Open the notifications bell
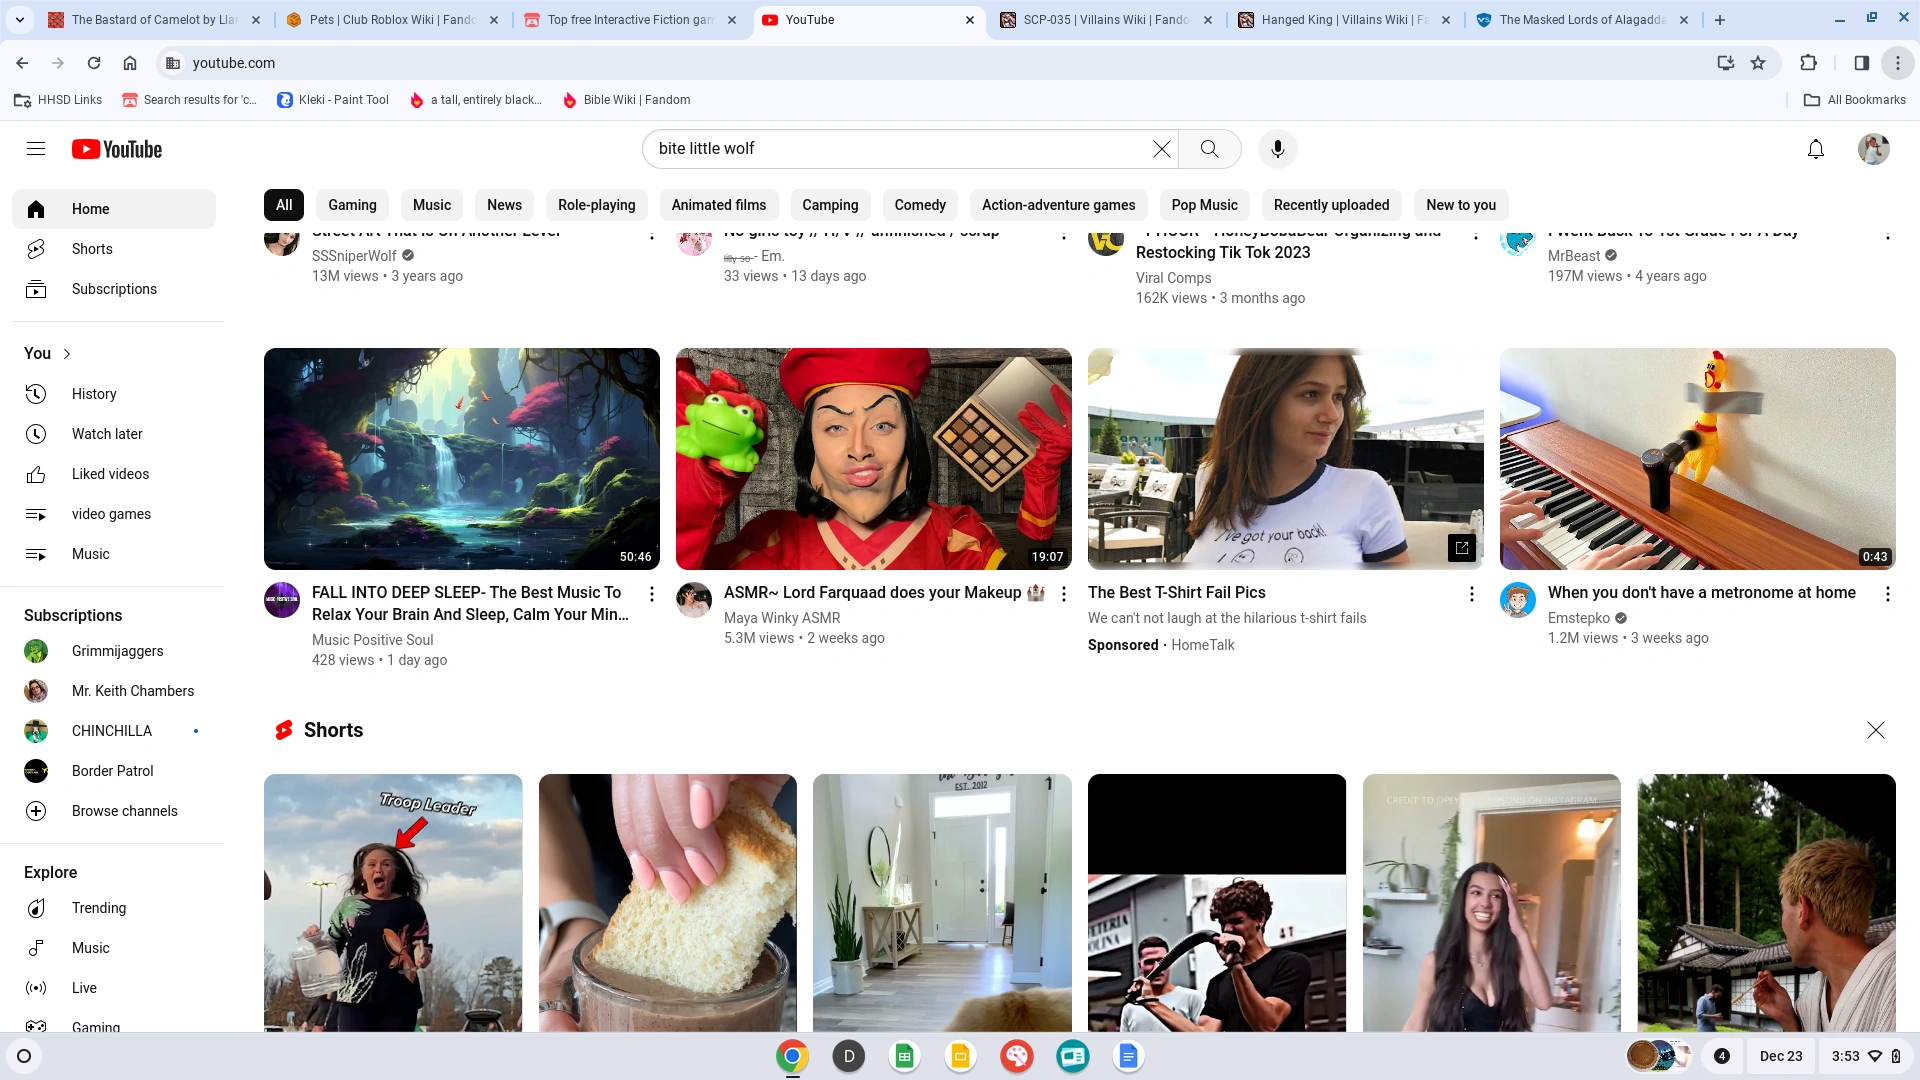The height and width of the screenshot is (1080, 1920). (x=1816, y=149)
